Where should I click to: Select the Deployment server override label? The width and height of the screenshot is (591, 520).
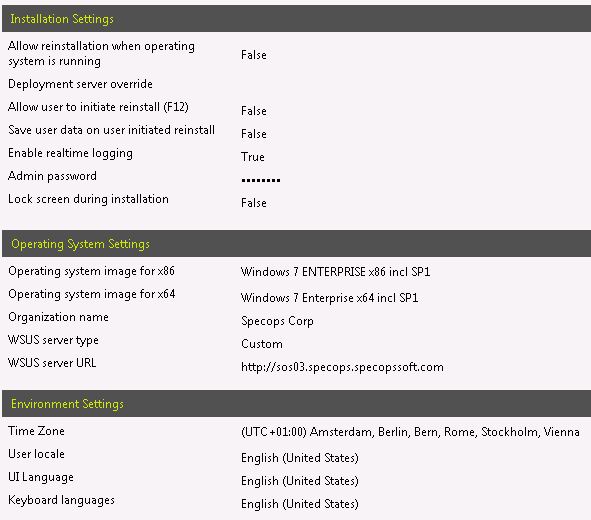80,84
